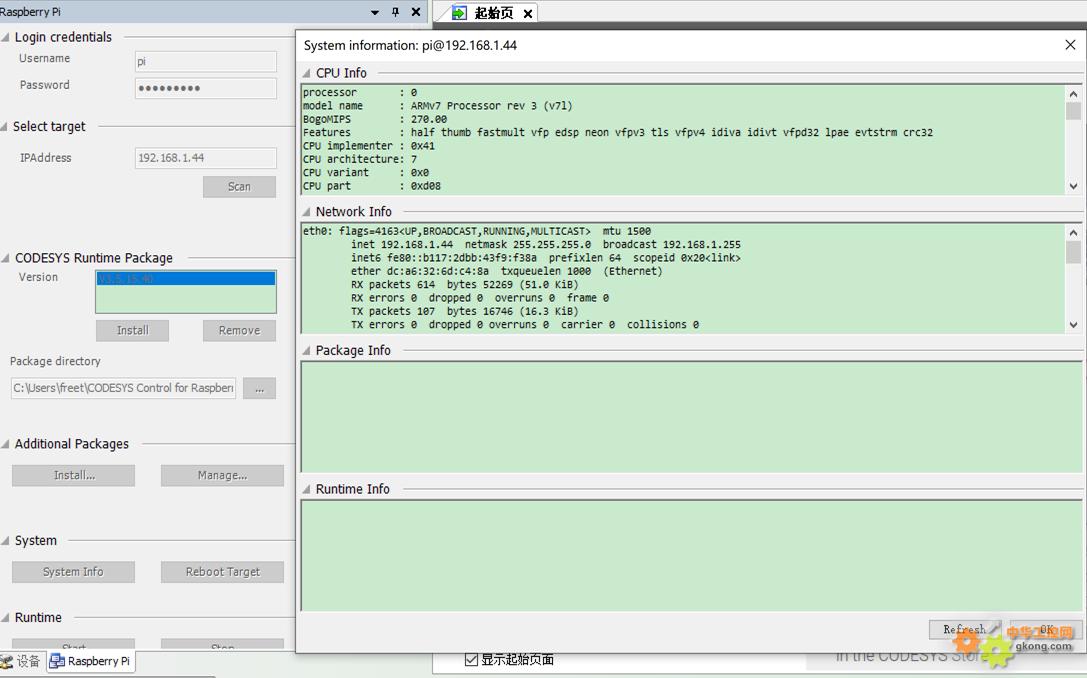This screenshot has height=678, width=1087.
Task: Click the model name ARMv7 Processor line
Action: coord(437,106)
